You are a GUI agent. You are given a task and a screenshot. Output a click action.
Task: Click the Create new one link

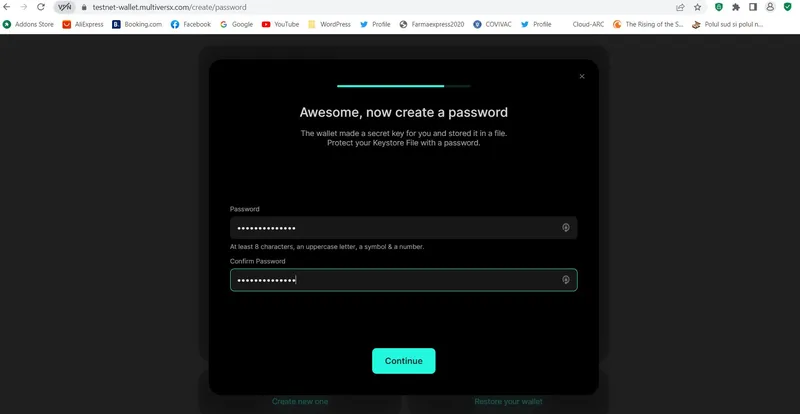300,401
